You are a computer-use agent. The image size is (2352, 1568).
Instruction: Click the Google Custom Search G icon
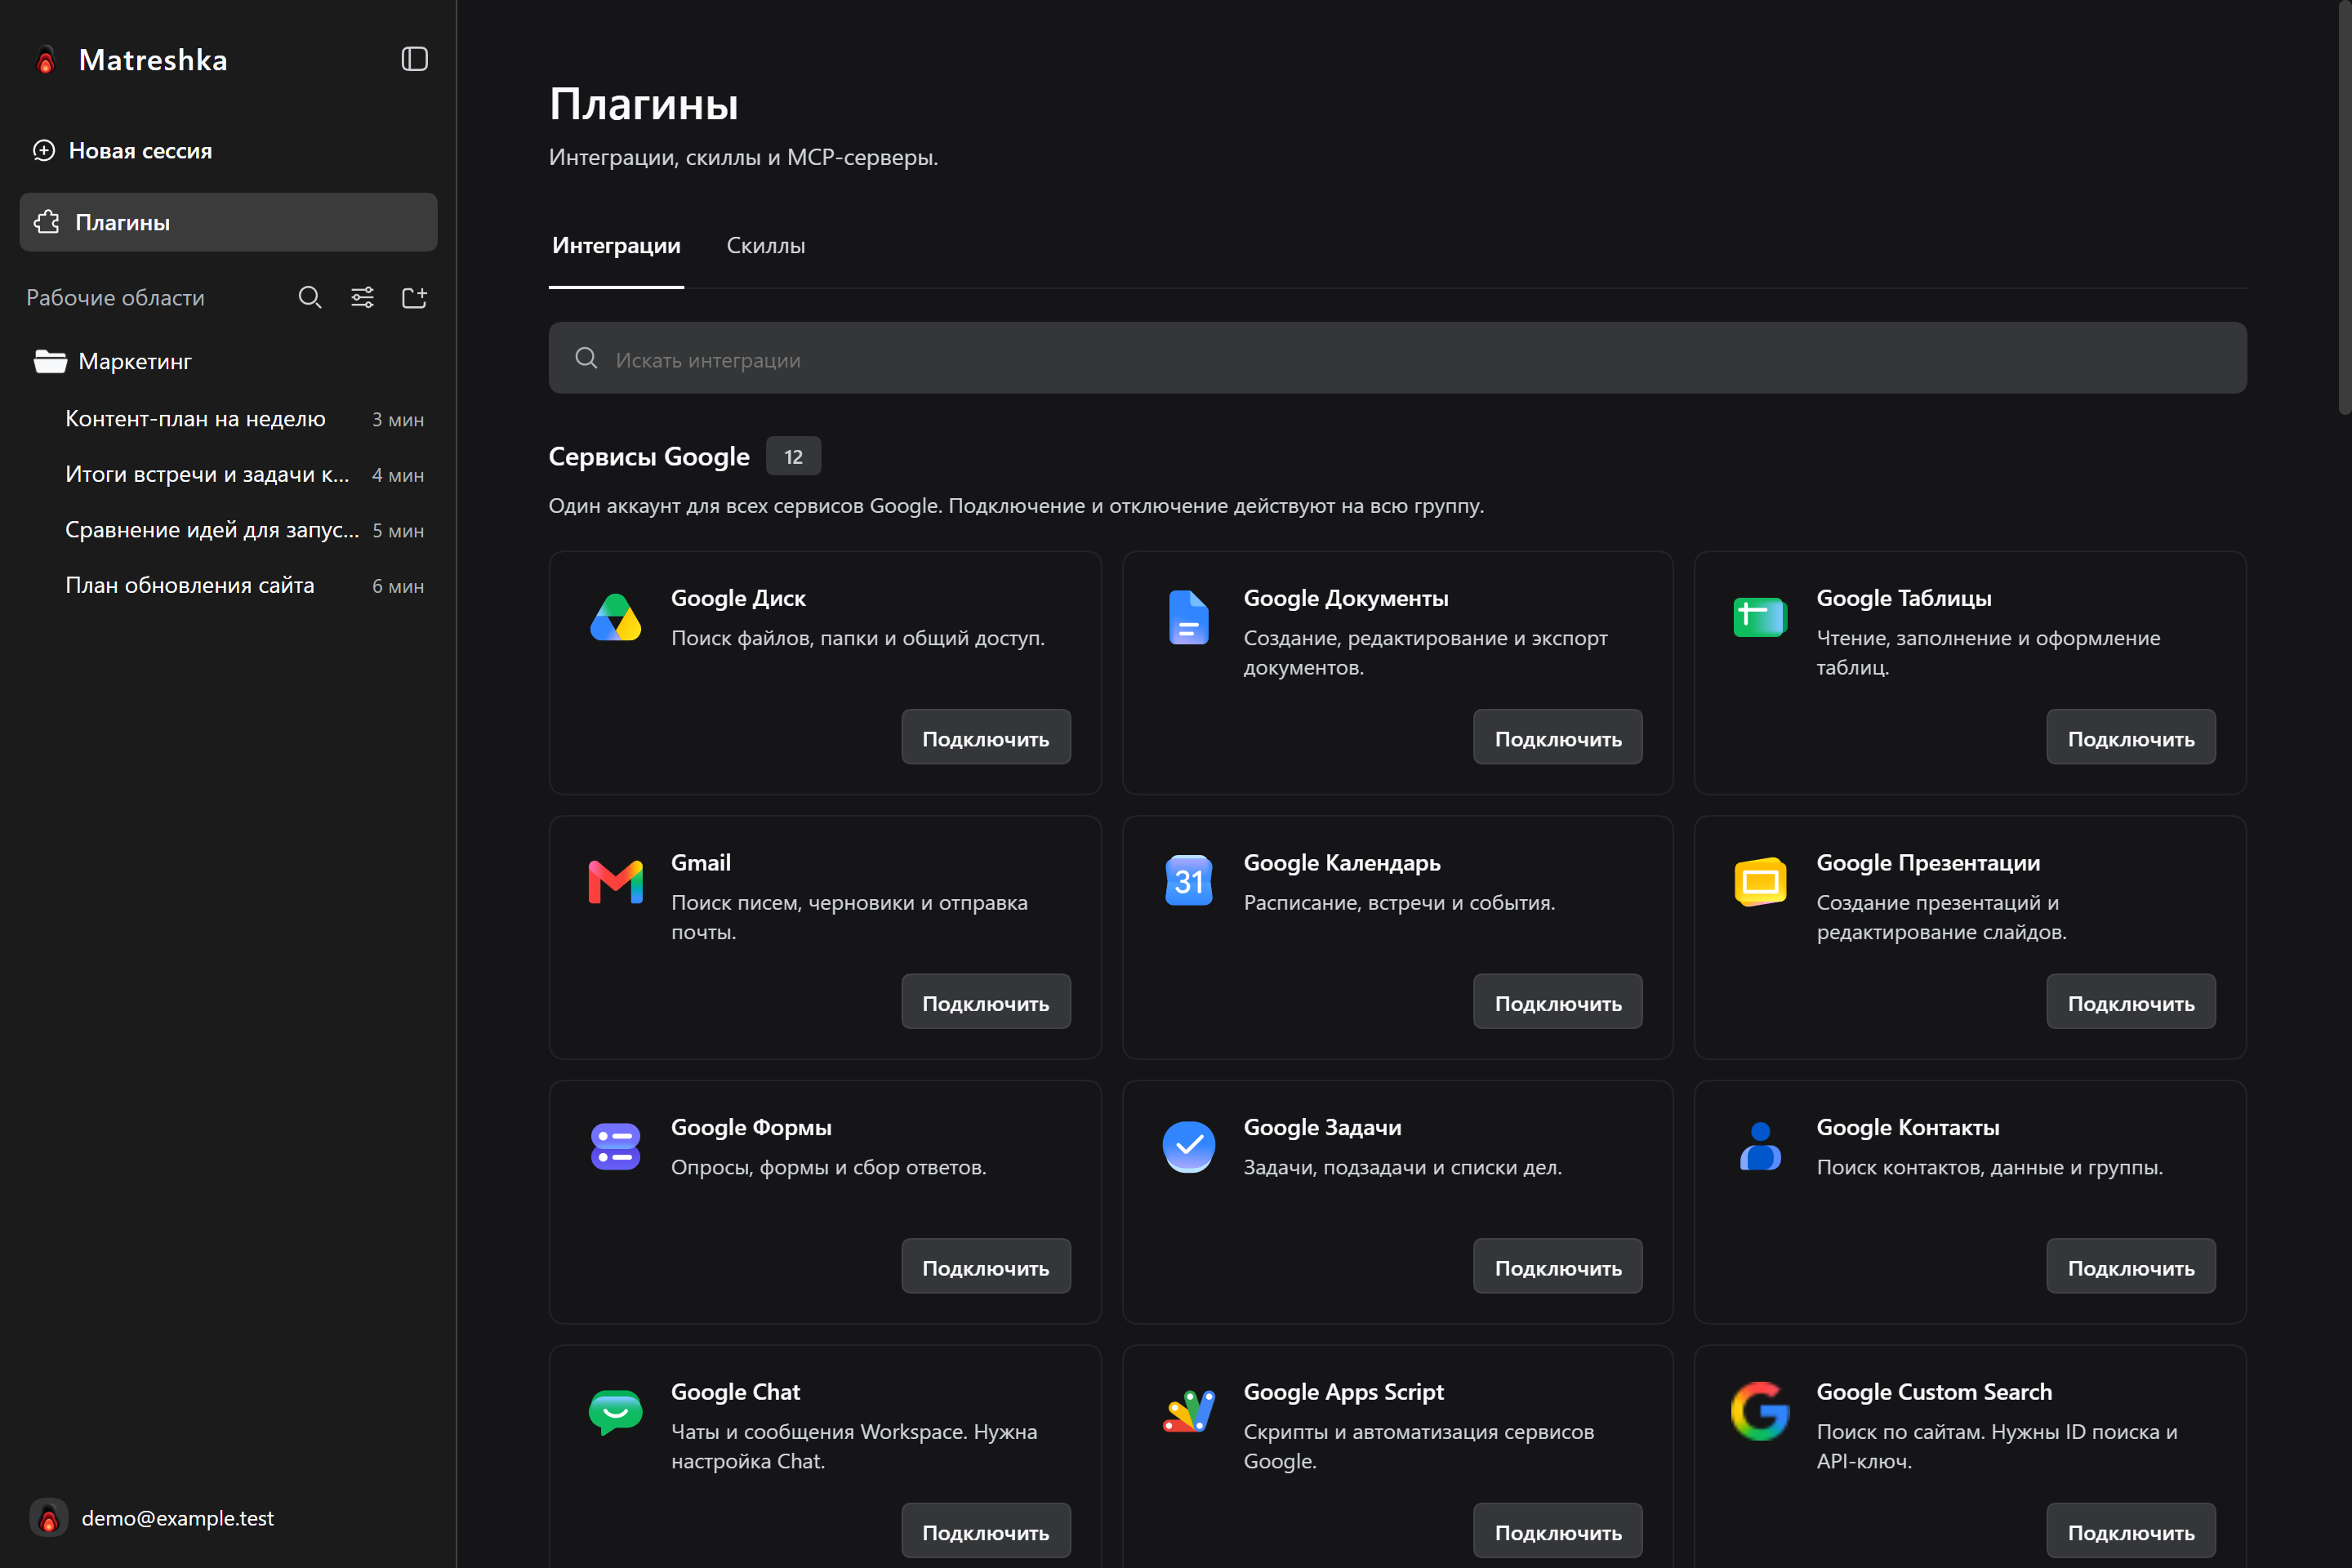(1760, 1411)
